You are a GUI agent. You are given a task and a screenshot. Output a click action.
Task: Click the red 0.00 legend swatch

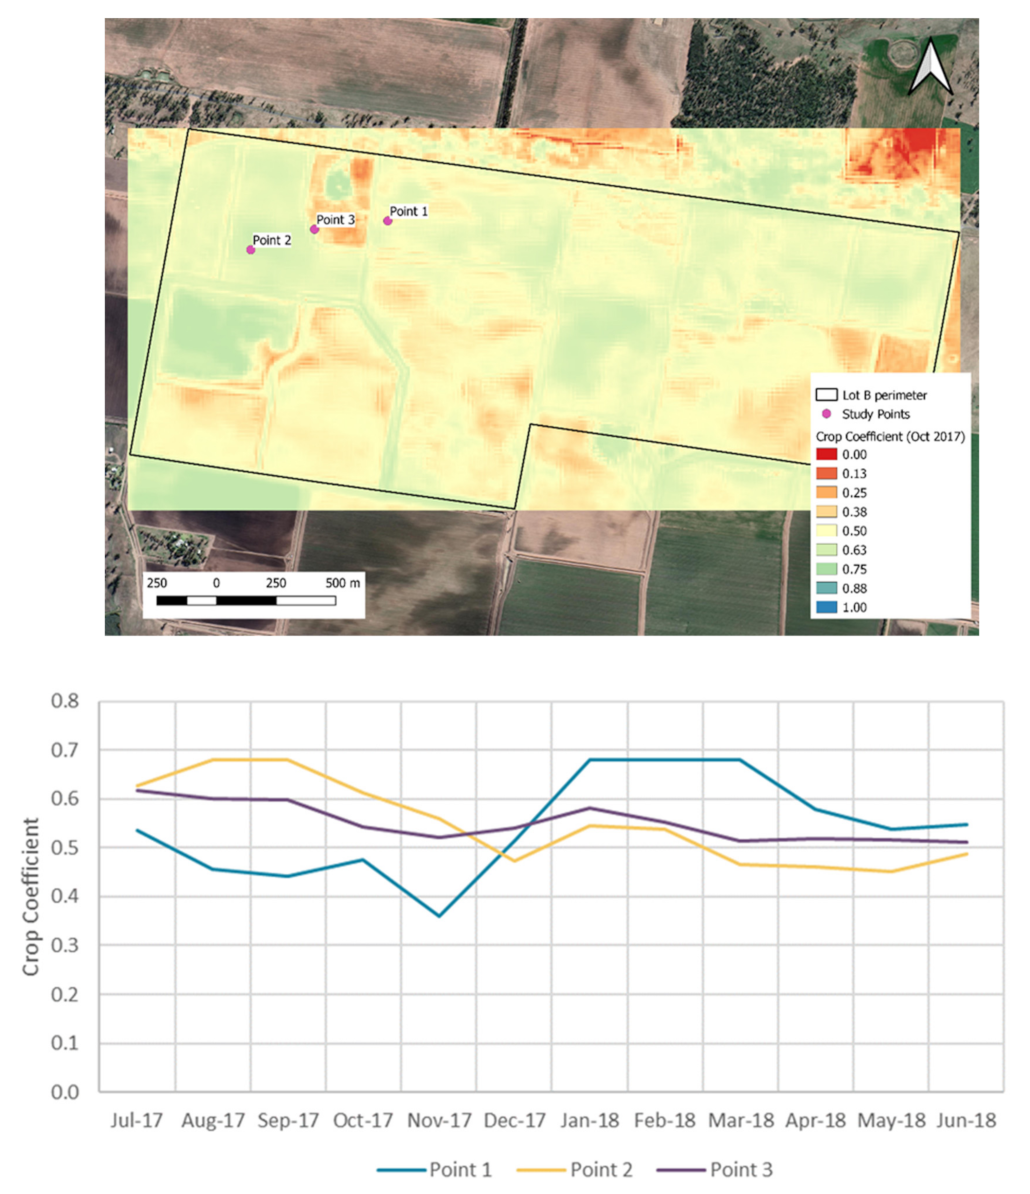pyautogui.click(x=826, y=454)
